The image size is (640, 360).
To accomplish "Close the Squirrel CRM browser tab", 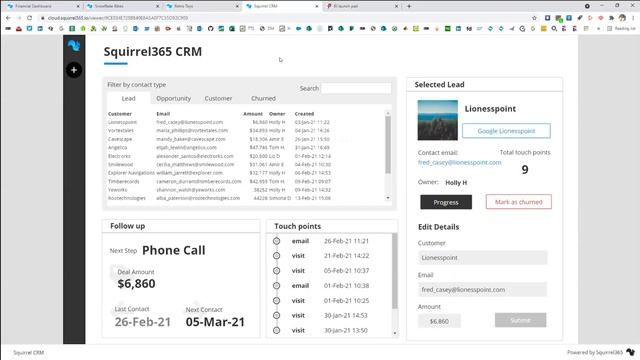I will 317,6.
